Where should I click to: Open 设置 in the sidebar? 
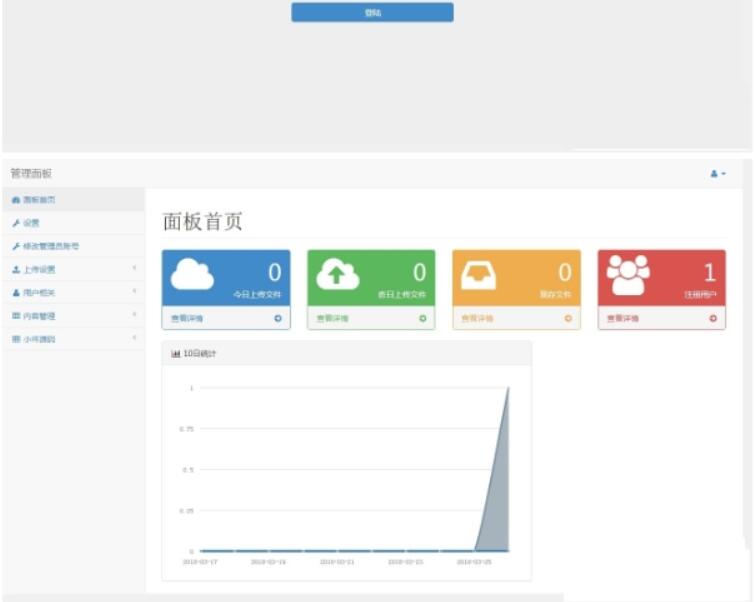pos(31,223)
